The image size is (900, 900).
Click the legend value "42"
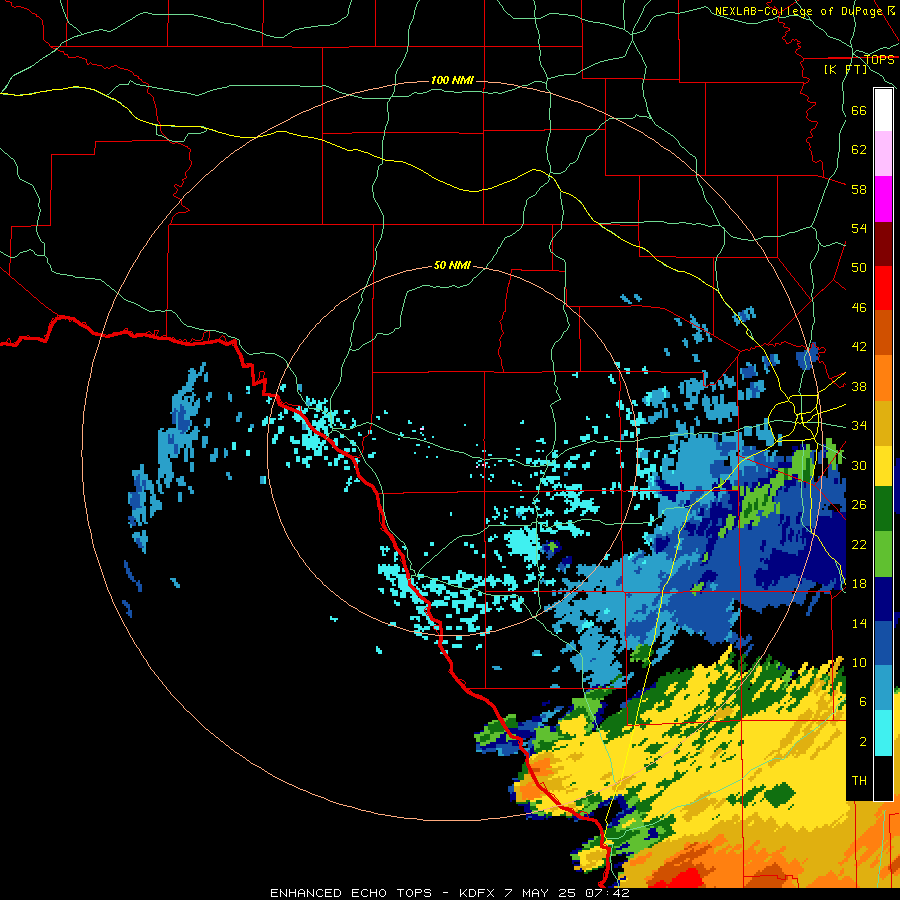click(x=859, y=347)
